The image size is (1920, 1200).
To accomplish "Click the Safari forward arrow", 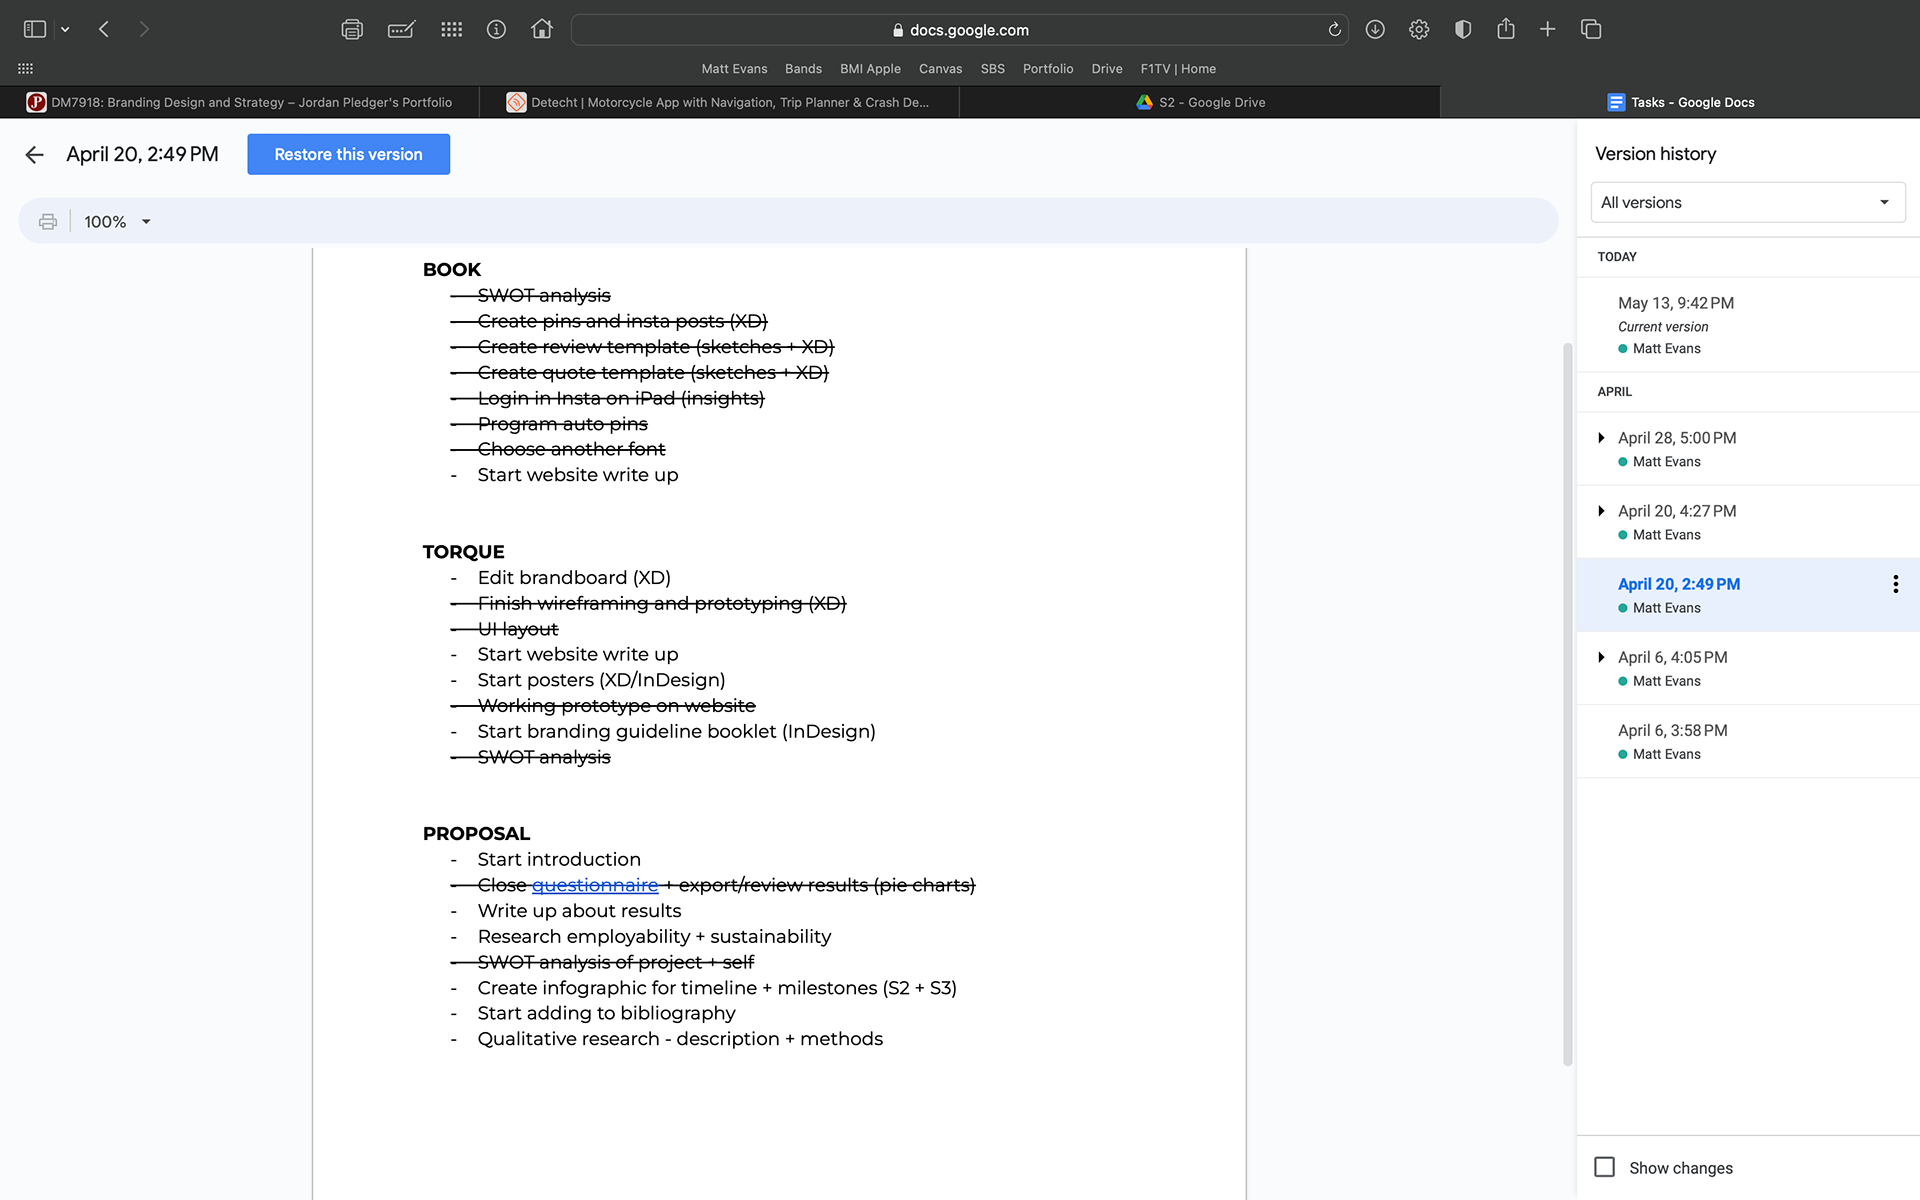I will 144,29.
